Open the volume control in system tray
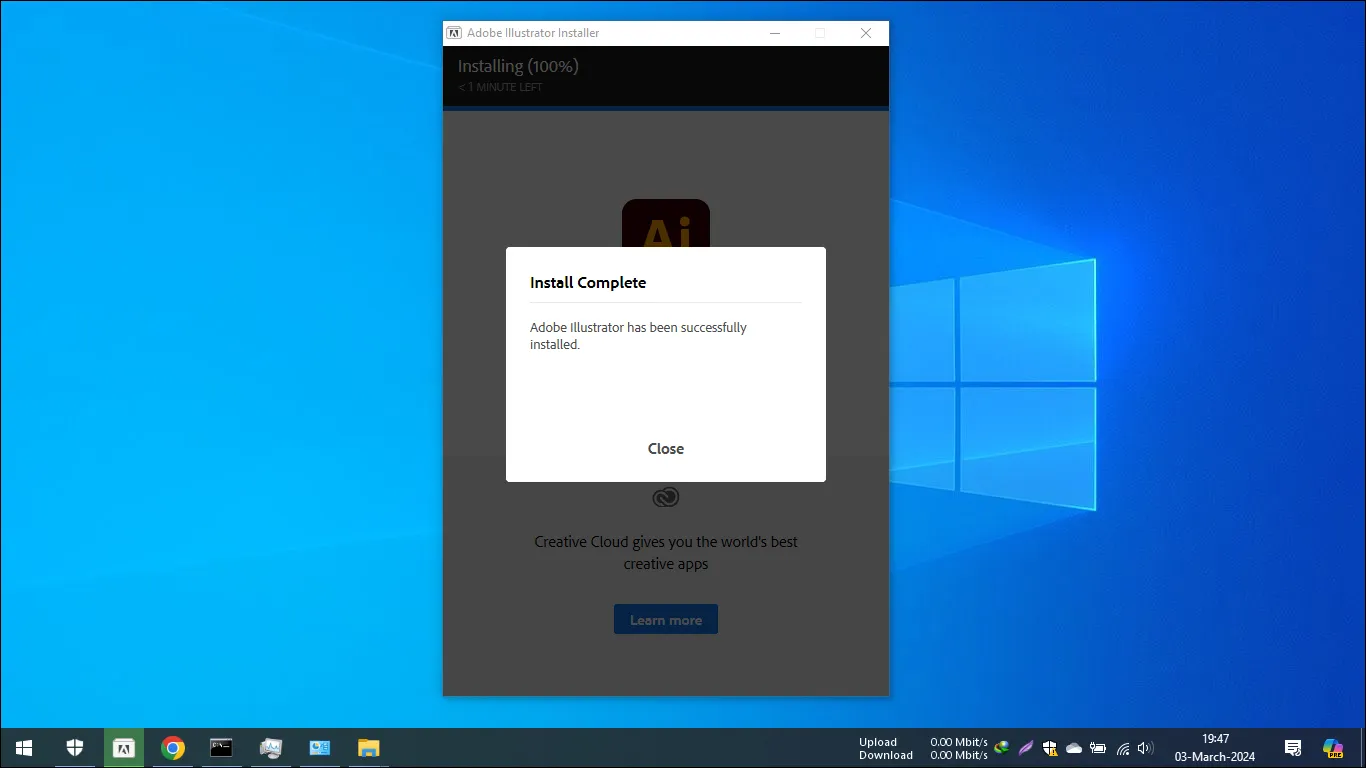 point(1145,748)
